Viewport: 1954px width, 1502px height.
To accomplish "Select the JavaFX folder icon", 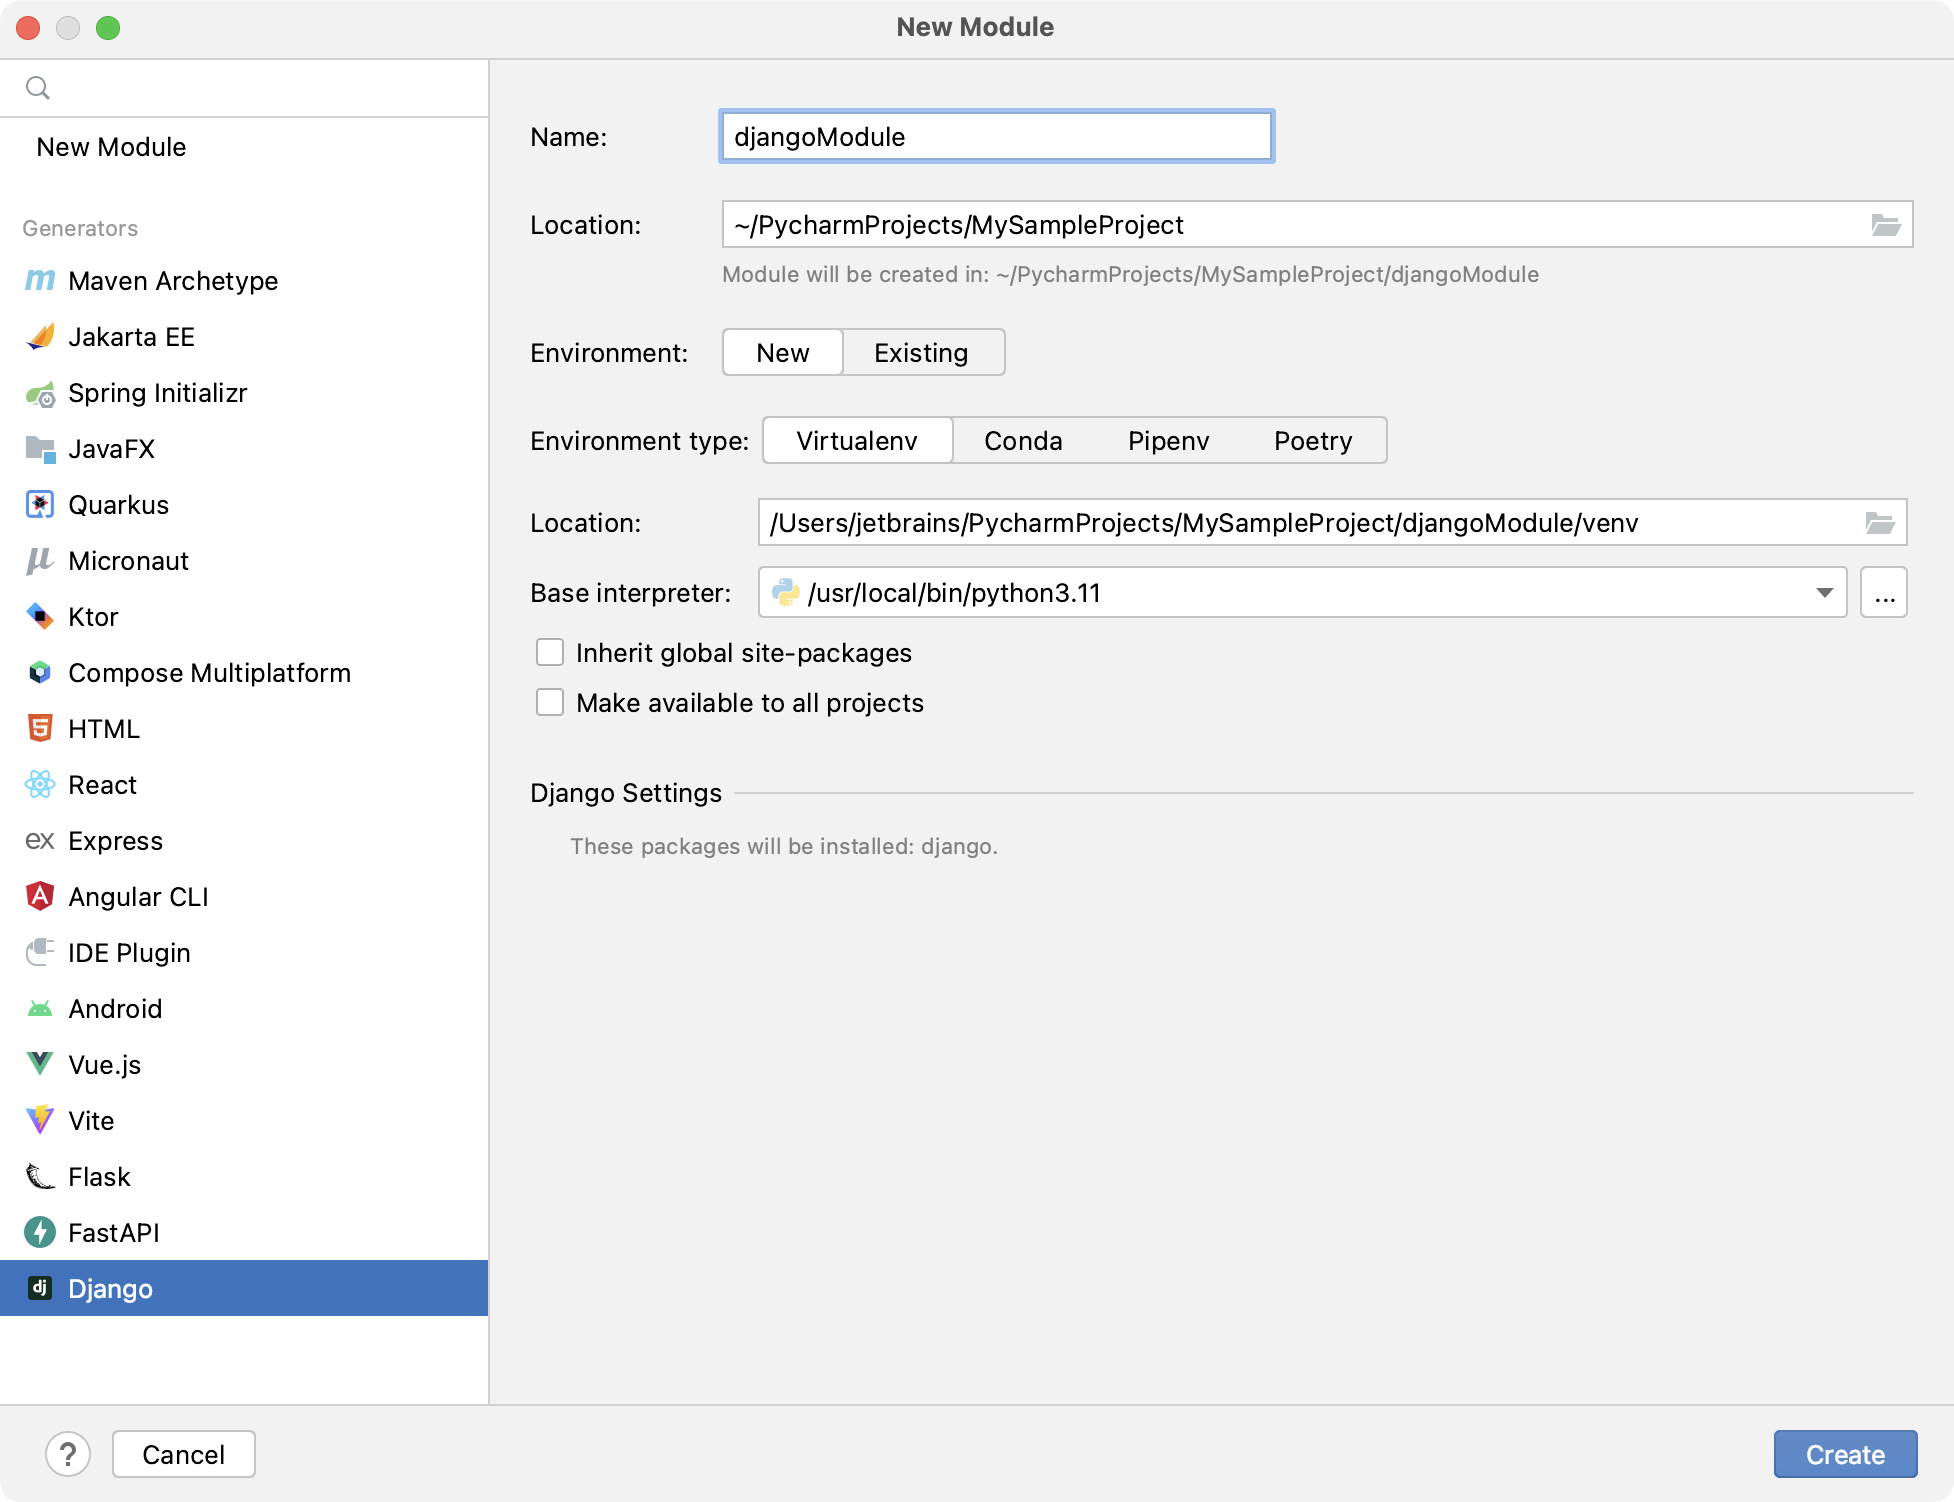I will pos(40,449).
